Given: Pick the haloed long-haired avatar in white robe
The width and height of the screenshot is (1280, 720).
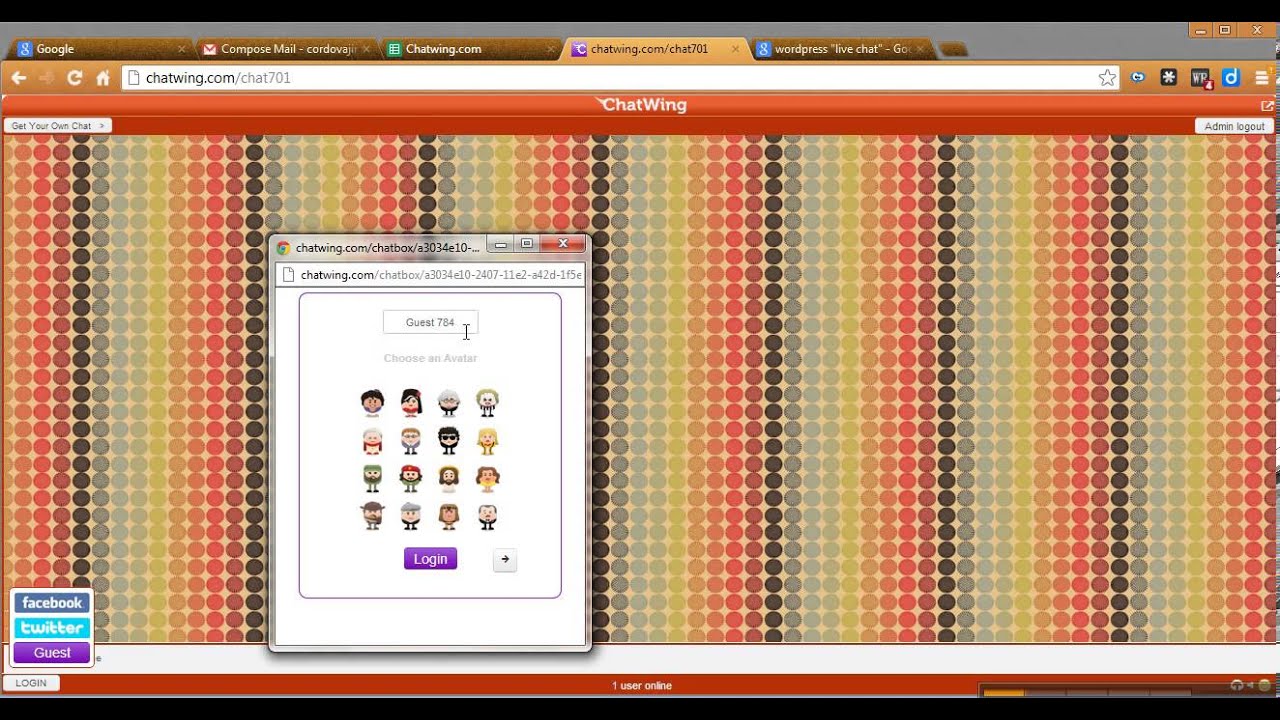Looking at the screenshot, I should 449,478.
